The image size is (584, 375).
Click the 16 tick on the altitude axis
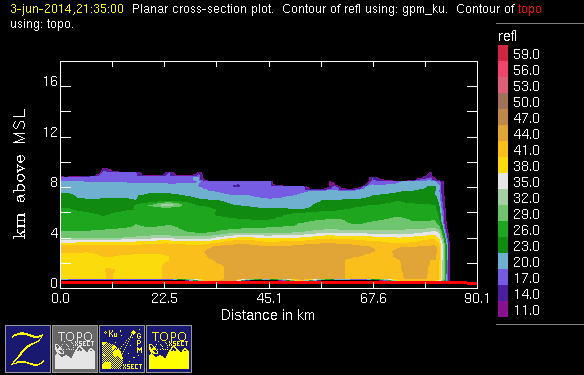(x=50, y=81)
